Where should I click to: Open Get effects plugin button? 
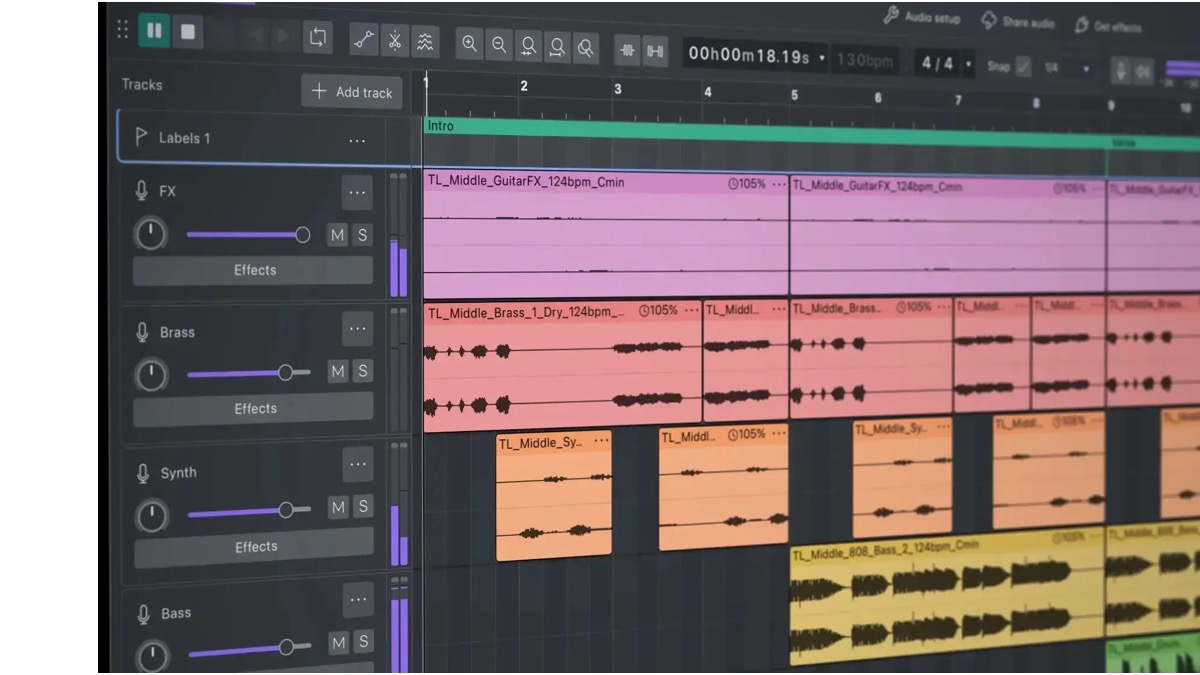1109,25
